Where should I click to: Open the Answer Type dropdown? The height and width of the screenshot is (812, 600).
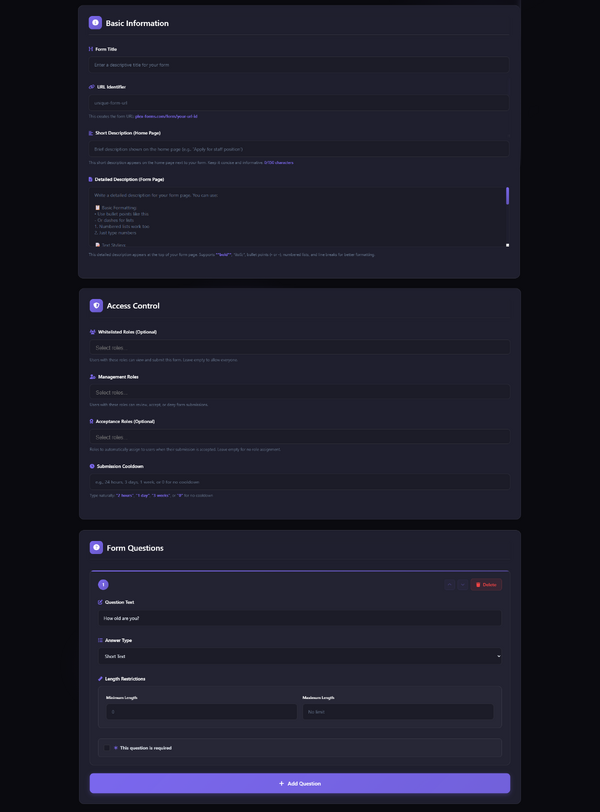pos(300,656)
